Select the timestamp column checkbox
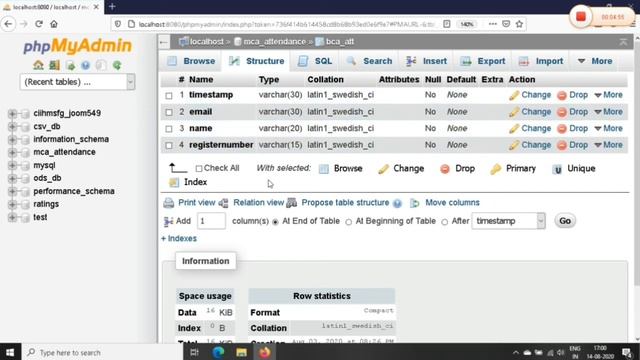The height and width of the screenshot is (360, 640). pos(169,96)
